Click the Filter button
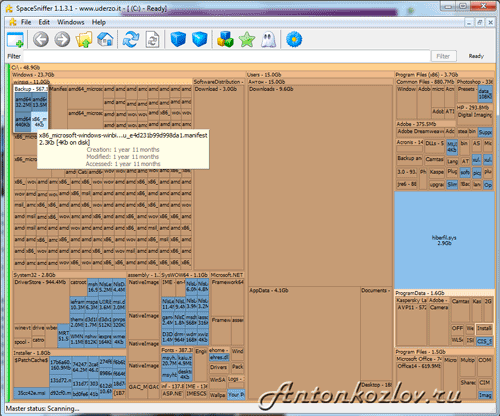 pos(443,56)
